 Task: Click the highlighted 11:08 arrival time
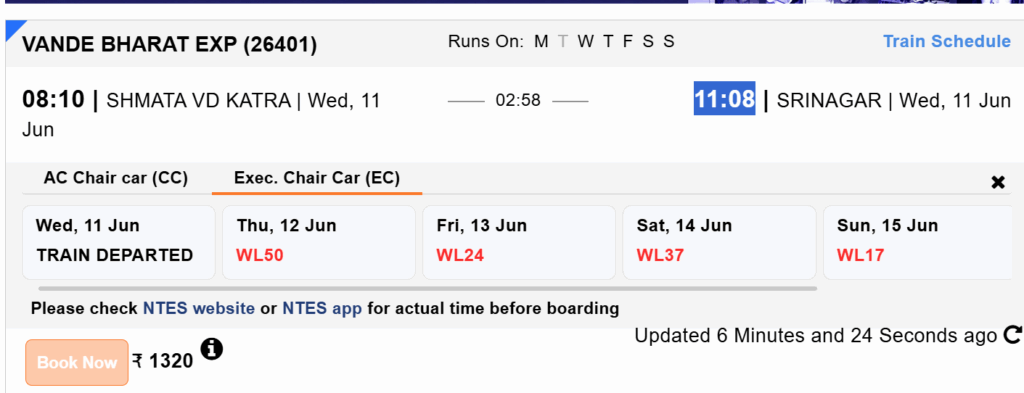724,99
